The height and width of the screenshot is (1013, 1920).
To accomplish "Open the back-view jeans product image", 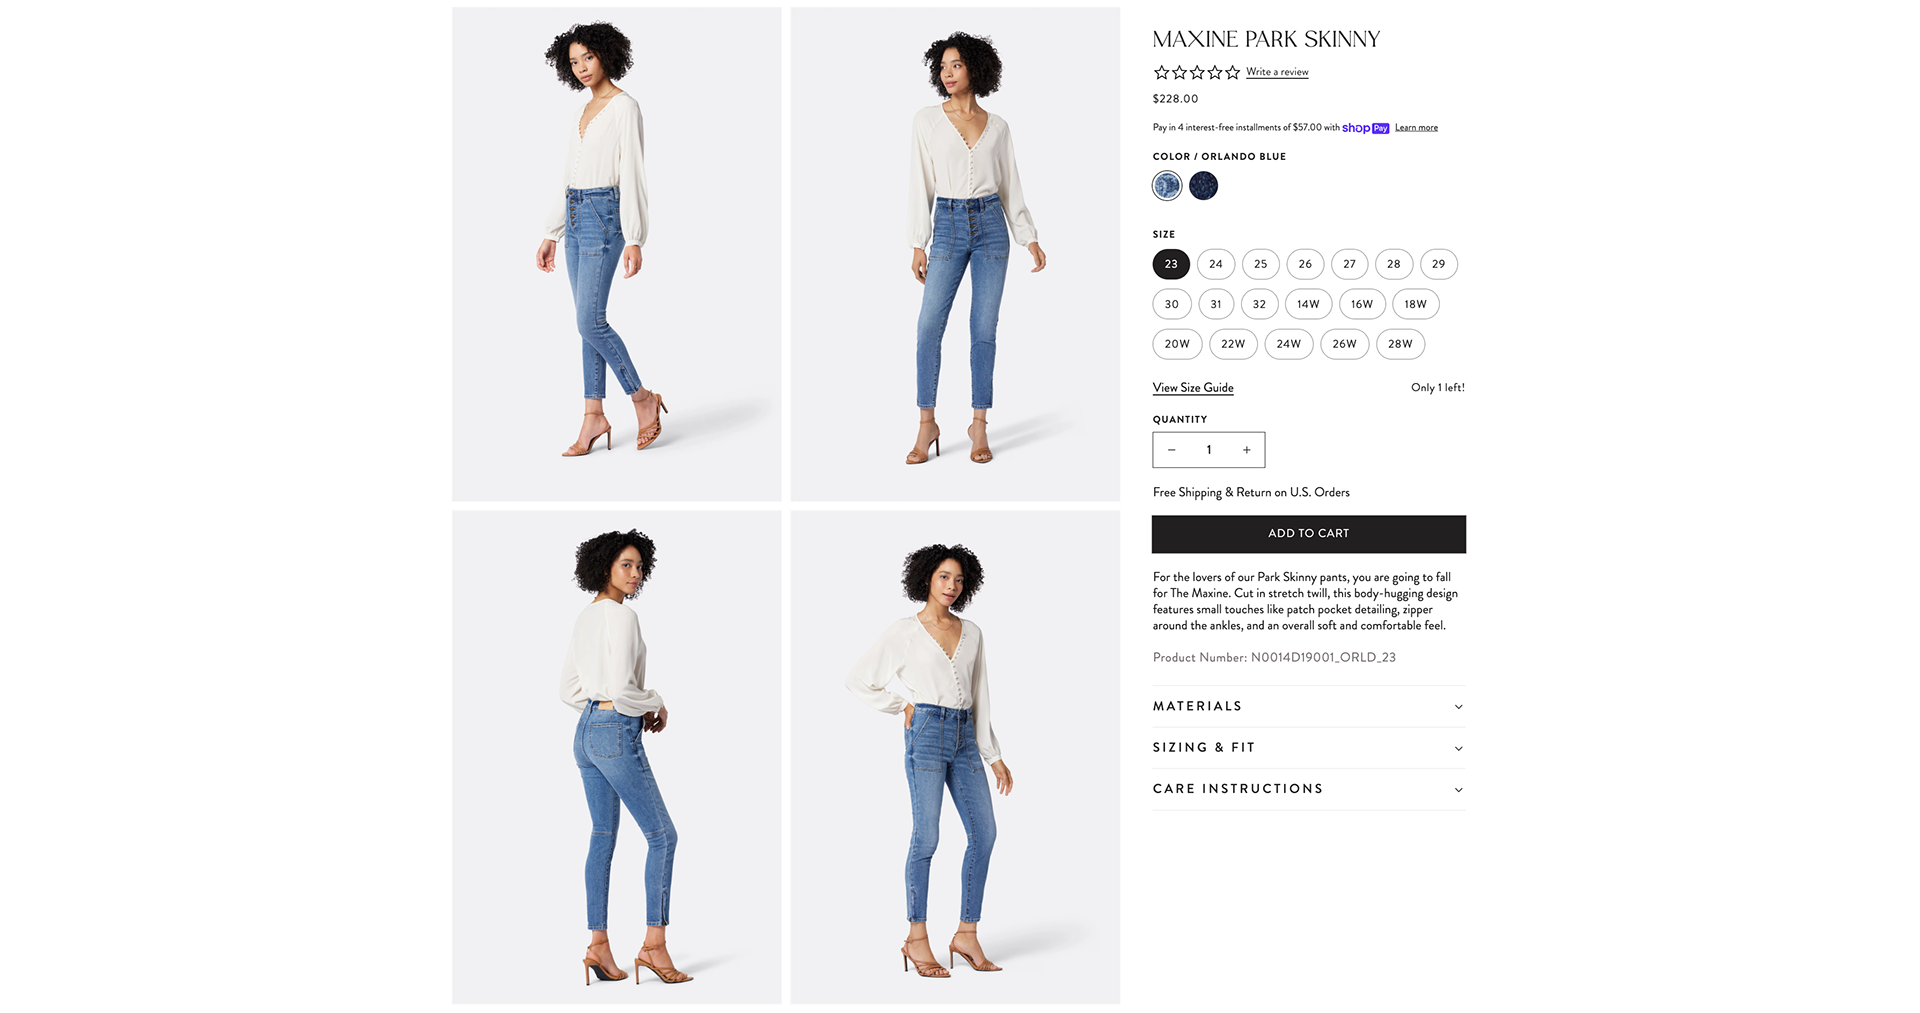I will (616, 757).
